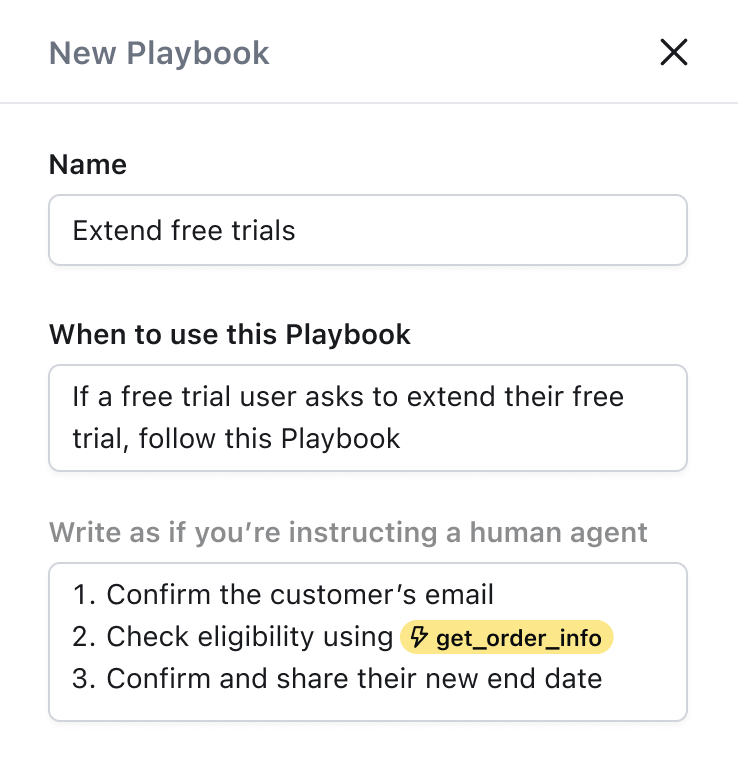Click the 'When to use this Playbook' label
Viewport: 738px width, 772px height.
[230, 334]
